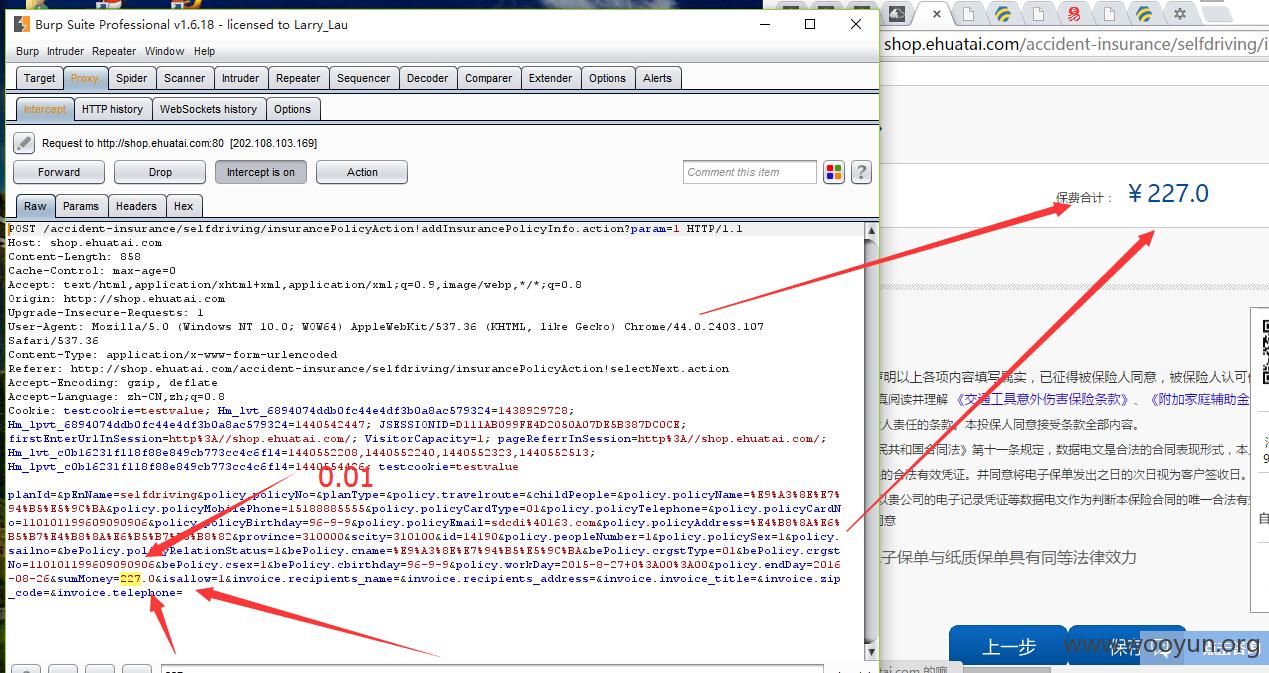The image size is (1269, 673).
Task: Switch to the Repeater tab
Action: click(298, 78)
